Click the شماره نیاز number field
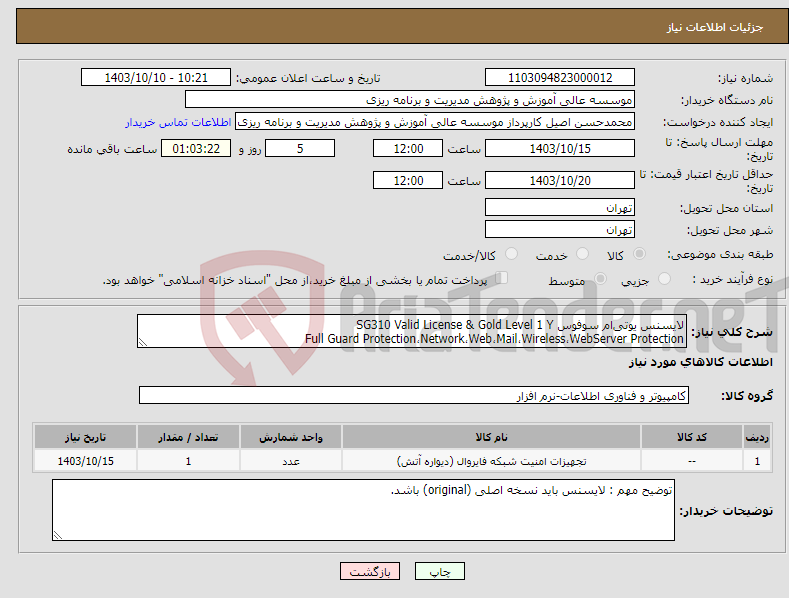Viewport: 789px width, 598px height. (x=560, y=78)
